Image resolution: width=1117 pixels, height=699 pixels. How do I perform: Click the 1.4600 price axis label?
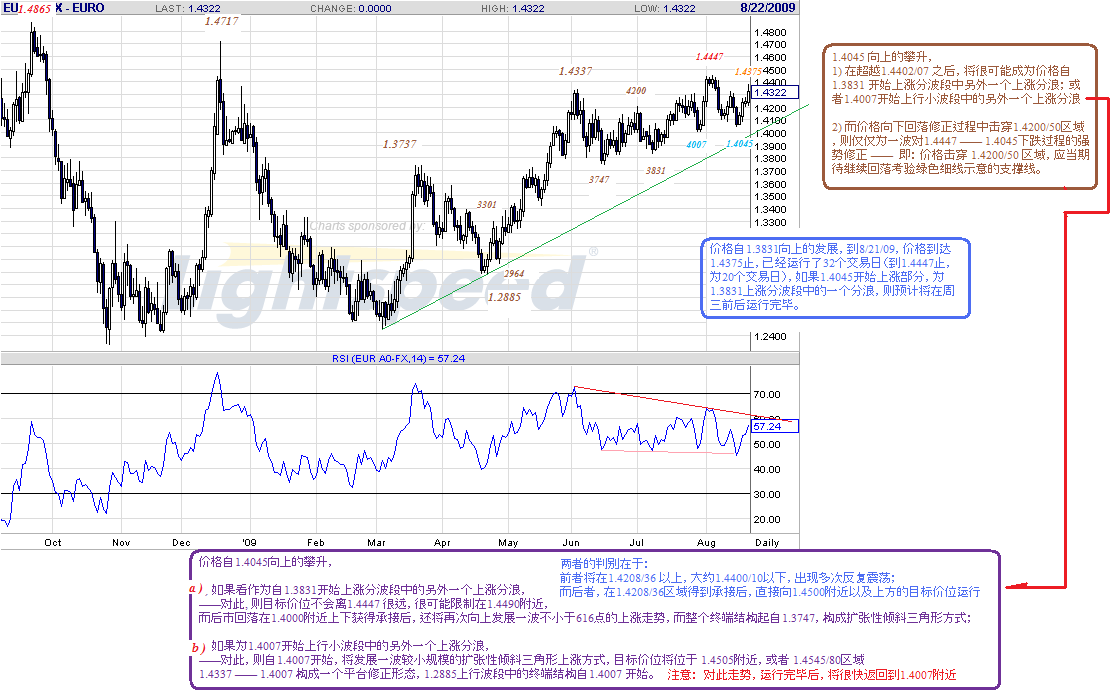click(770, 58)
